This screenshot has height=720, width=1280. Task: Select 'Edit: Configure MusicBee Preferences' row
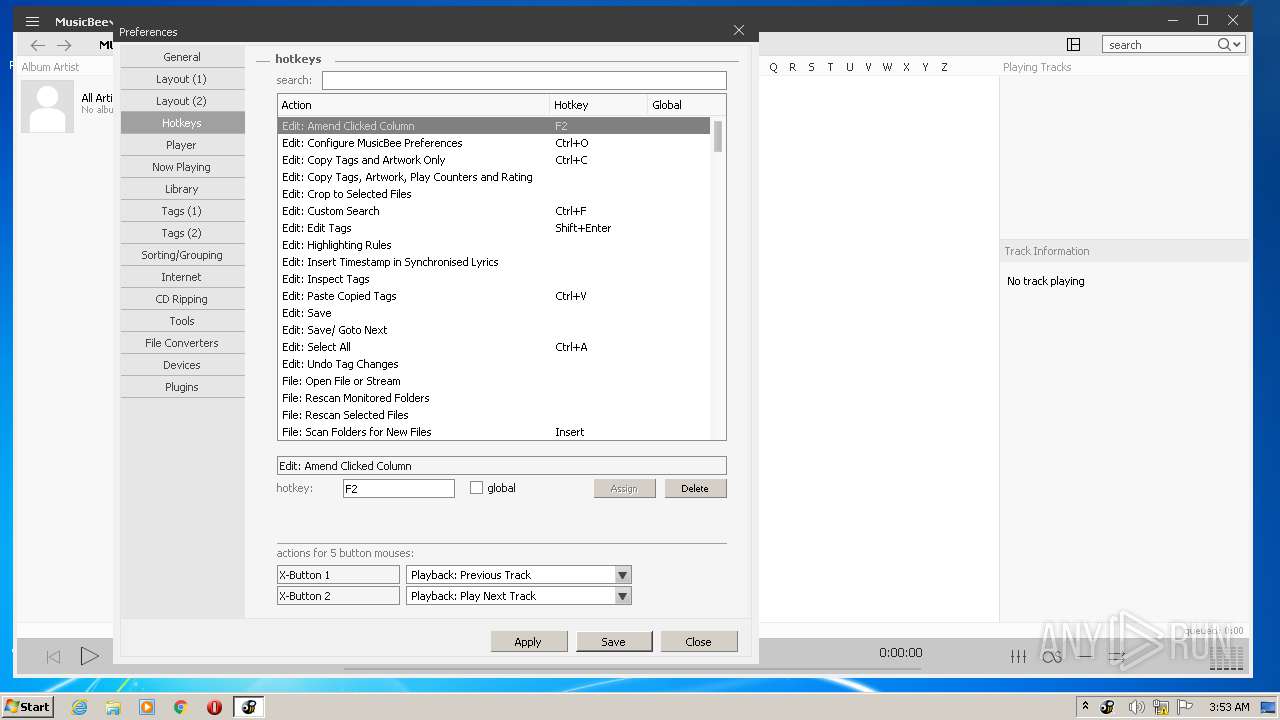click(x=494, y=143)
